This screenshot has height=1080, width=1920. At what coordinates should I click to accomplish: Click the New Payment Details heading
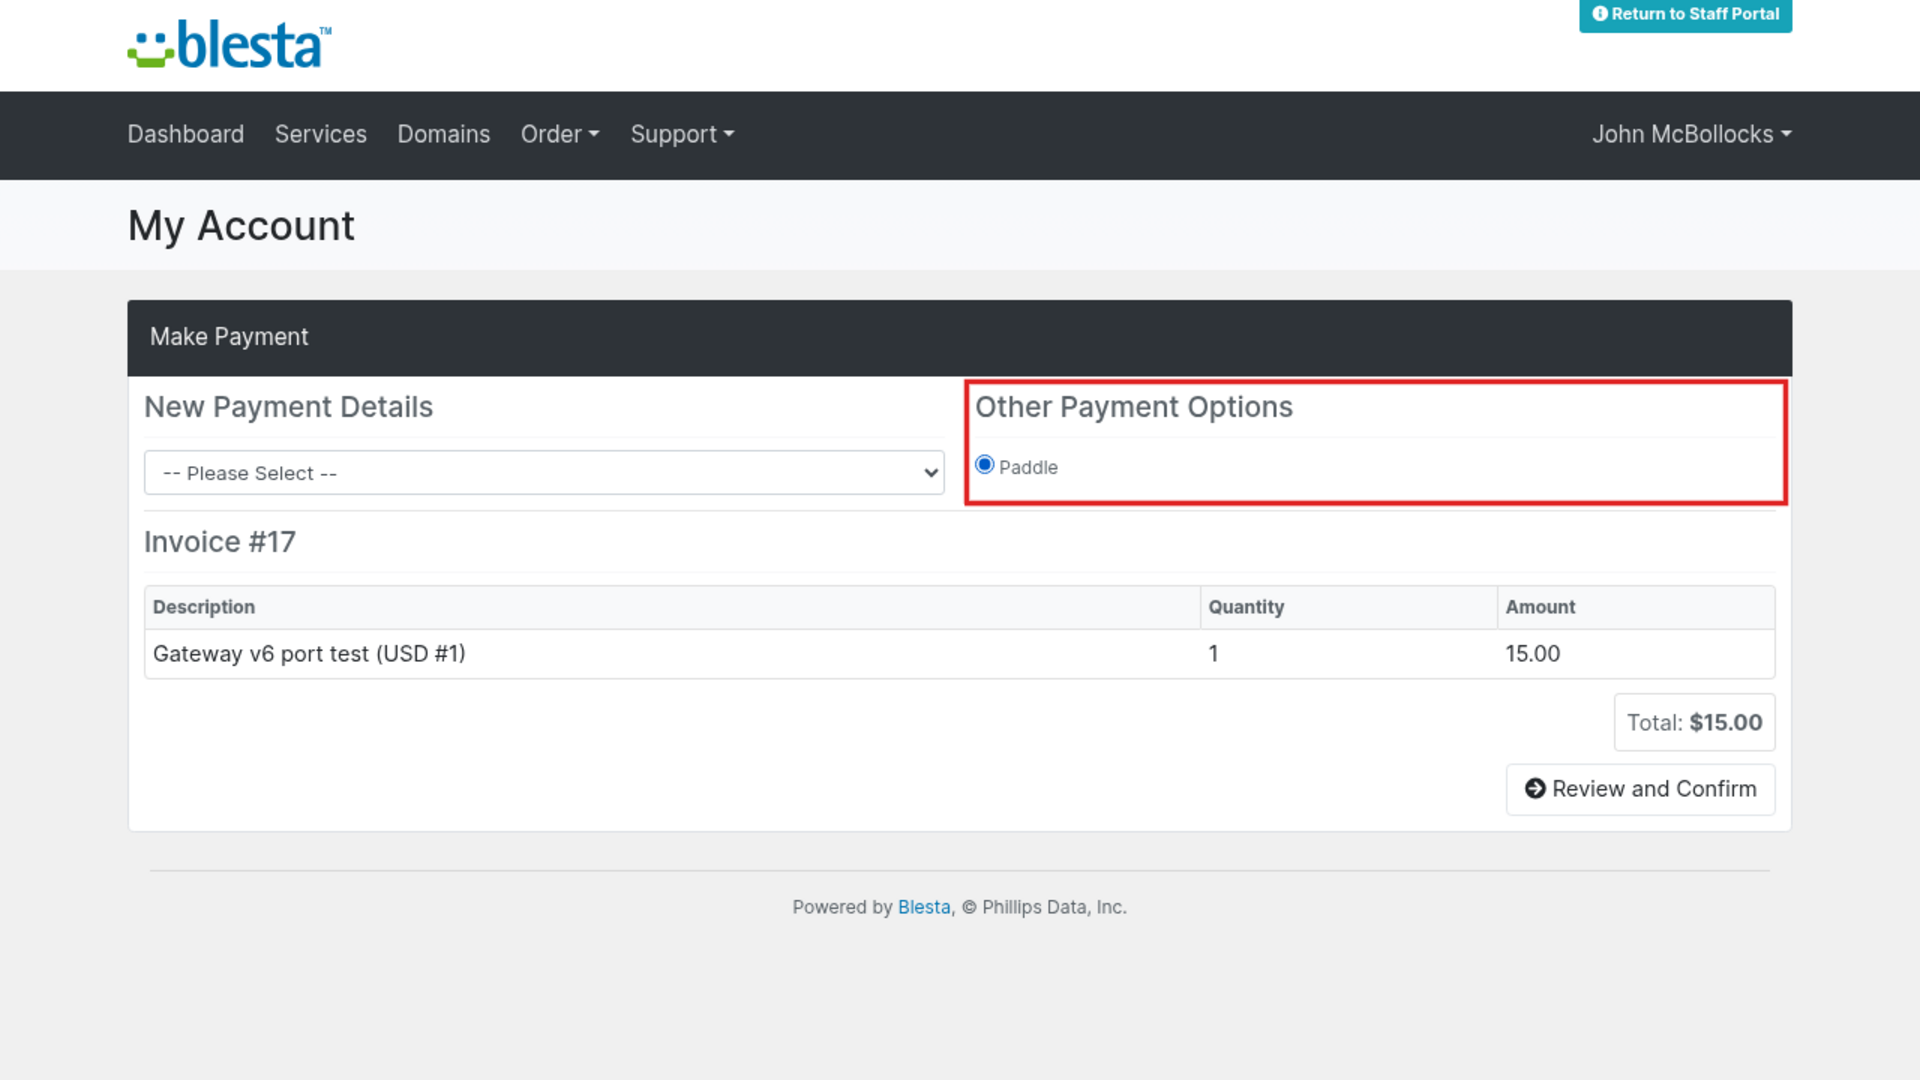(x=288, y=407)
